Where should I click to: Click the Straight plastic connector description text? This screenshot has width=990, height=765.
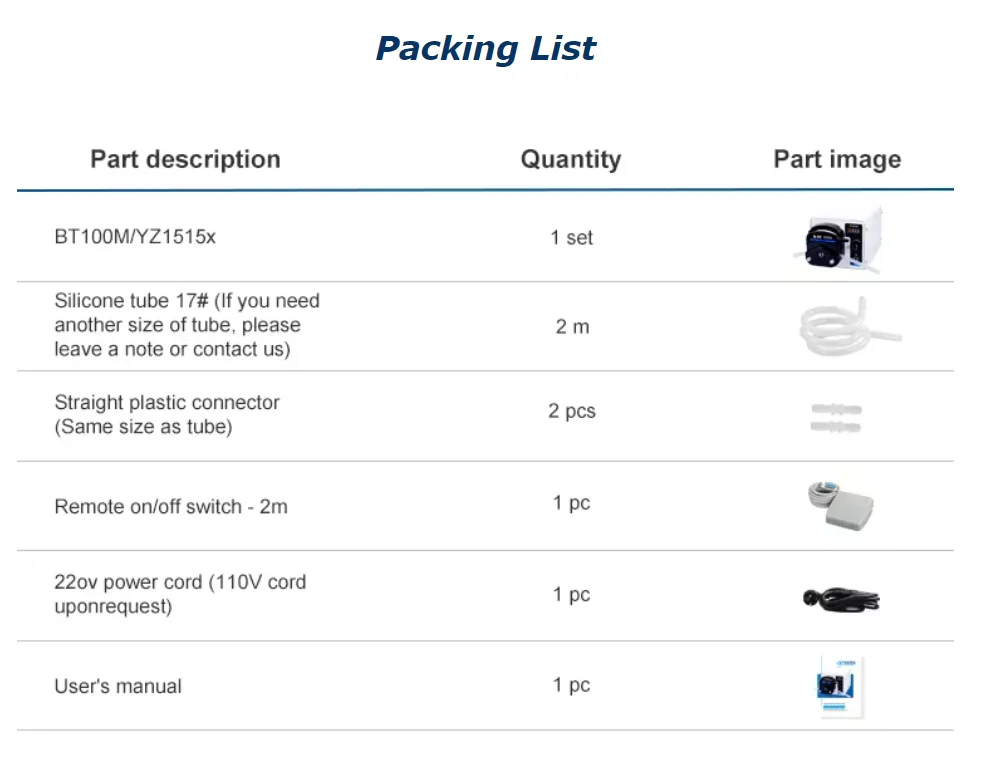167,415
